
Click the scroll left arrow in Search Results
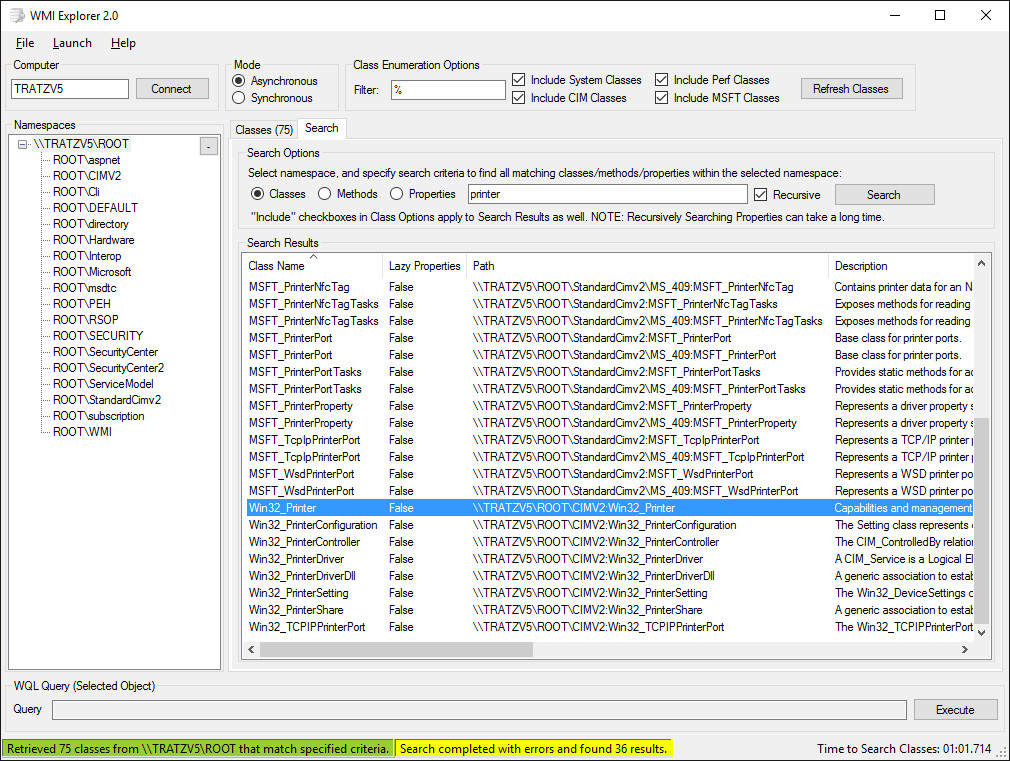pos(251,650)
